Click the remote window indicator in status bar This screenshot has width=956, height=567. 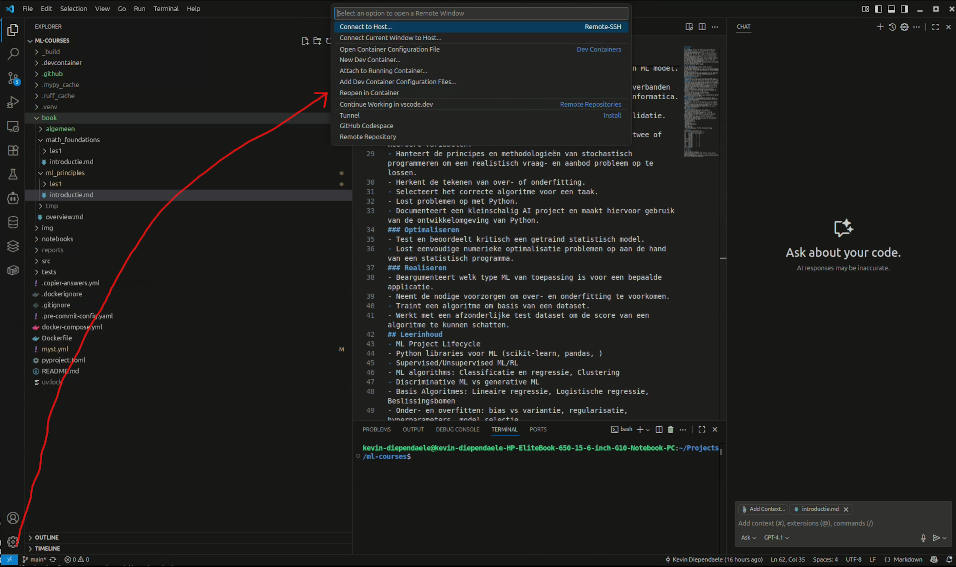point(9,559)
